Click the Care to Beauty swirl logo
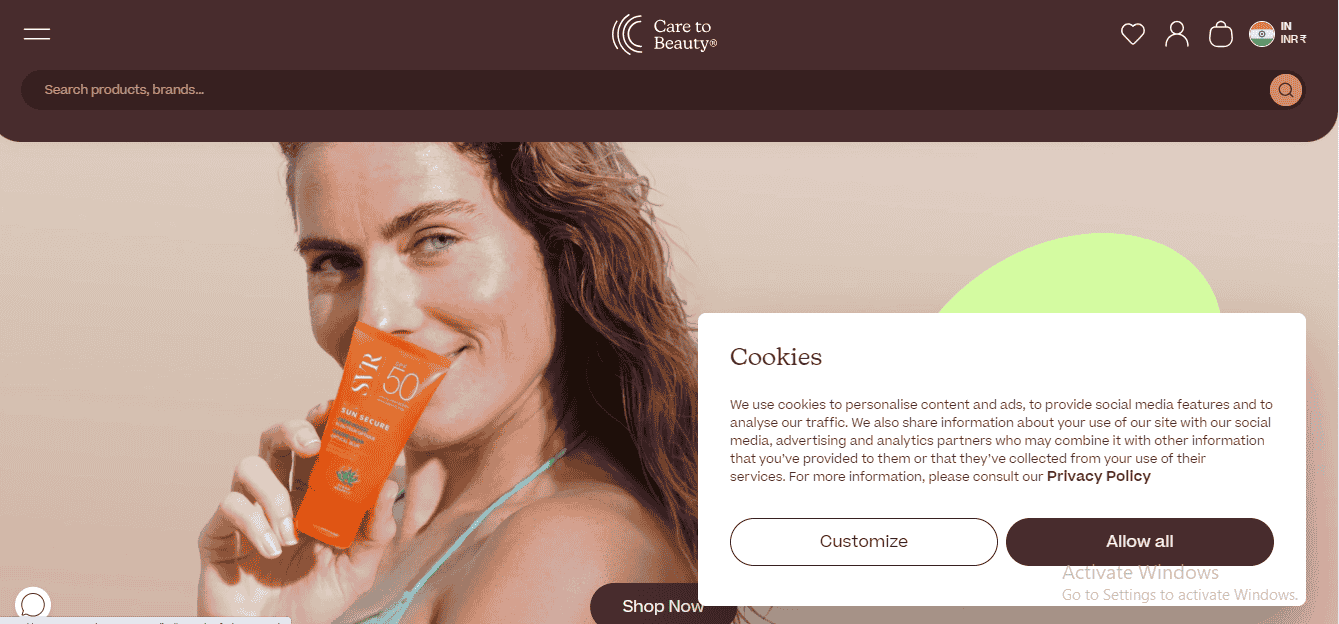1339x624 pixels. tap(627, 34)
